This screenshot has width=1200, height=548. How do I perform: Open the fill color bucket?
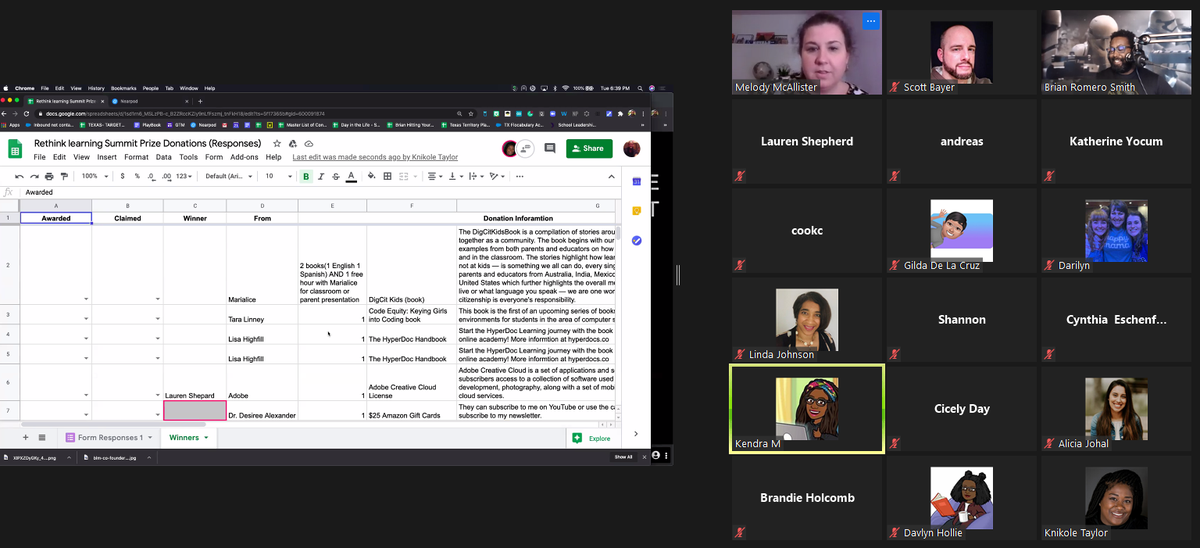(x=372, y=176)
